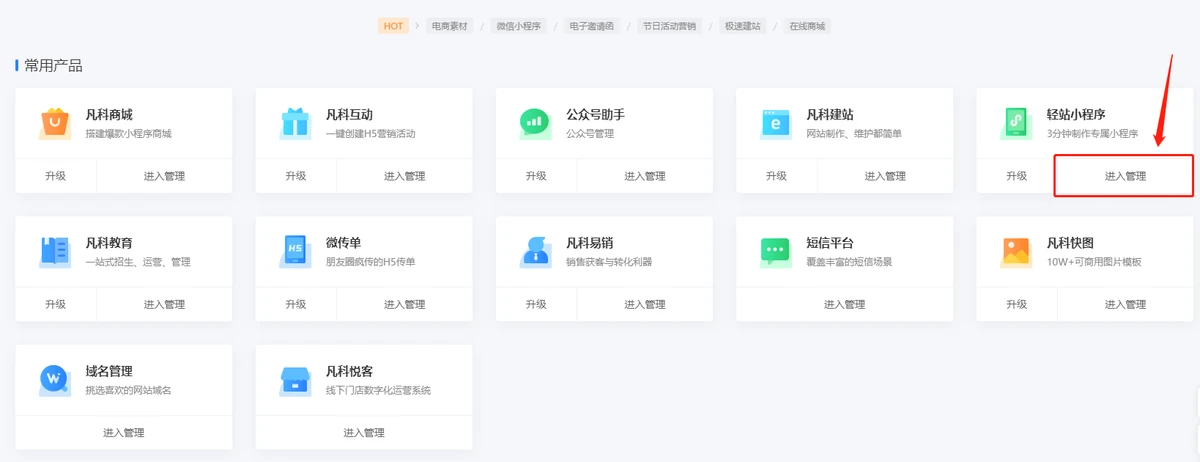Click the 公众号助手 green chat bubble icon
This screenshot has height=462, width=1200.
click(x=535, y=123)
